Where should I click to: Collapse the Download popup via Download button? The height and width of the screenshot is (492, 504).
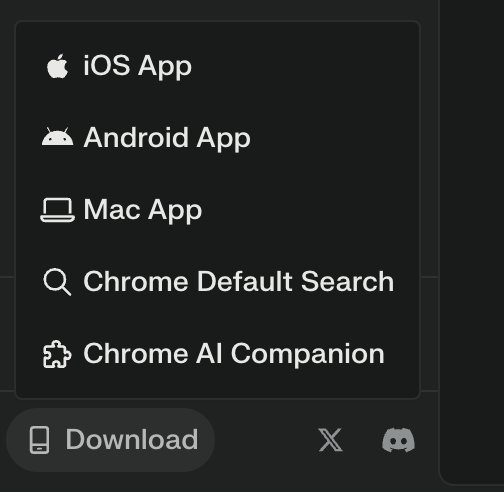(x=110, y=440)
